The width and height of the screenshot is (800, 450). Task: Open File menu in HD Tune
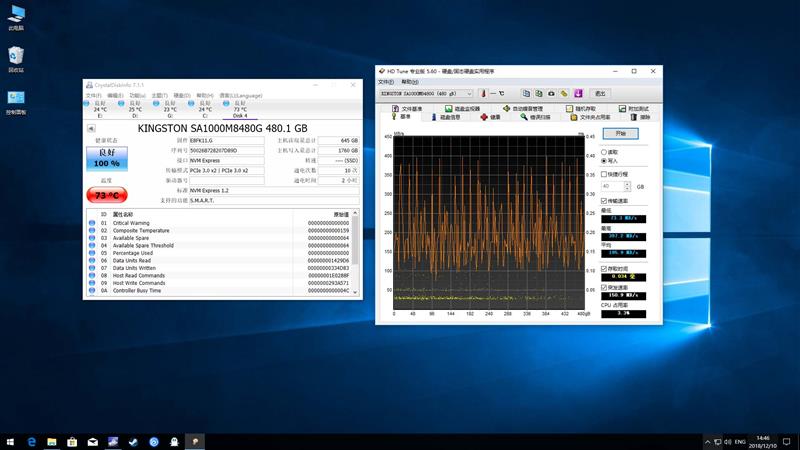(386, 82)
